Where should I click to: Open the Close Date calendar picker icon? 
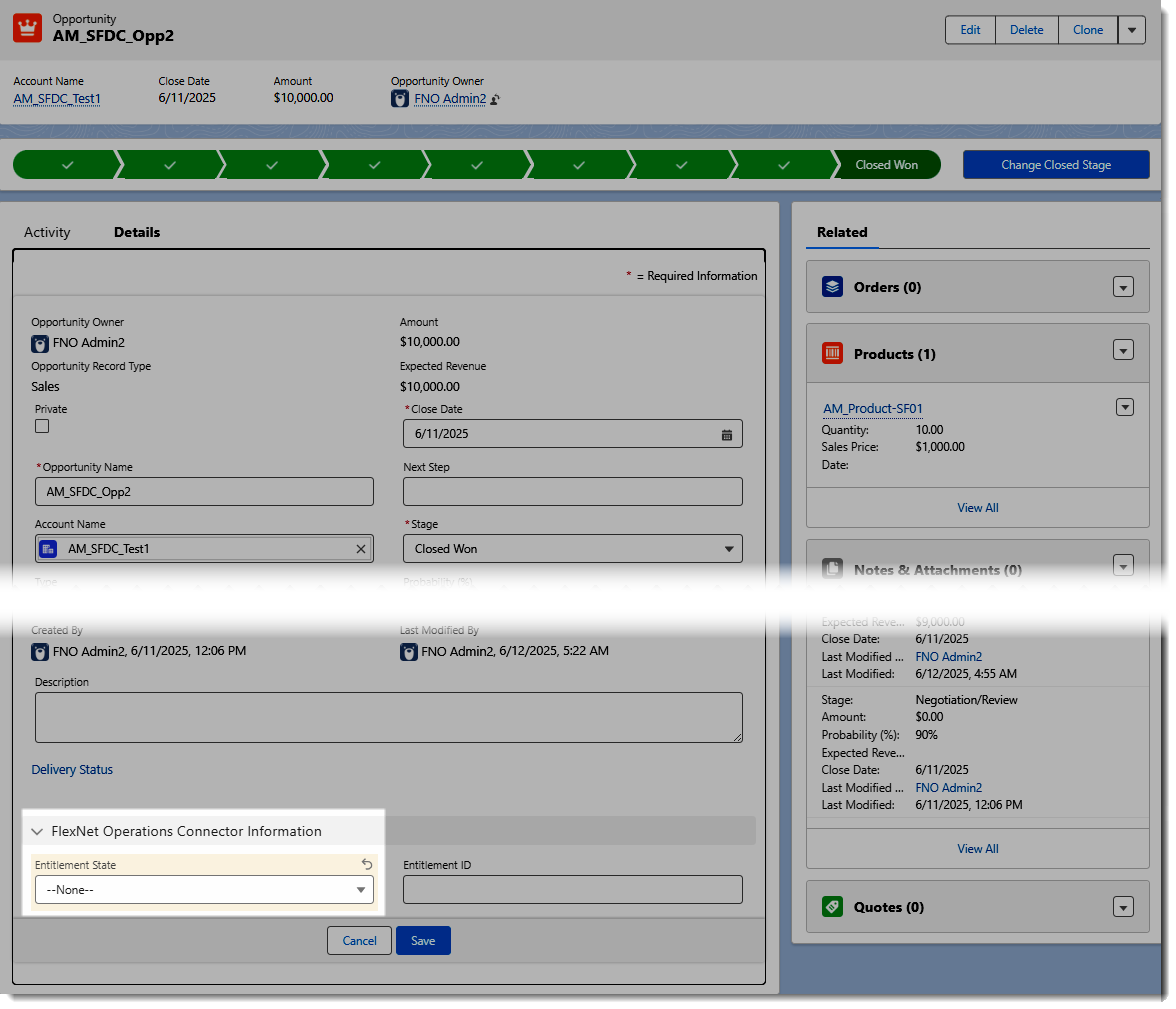pyautogui.click(x=727, y=434)
